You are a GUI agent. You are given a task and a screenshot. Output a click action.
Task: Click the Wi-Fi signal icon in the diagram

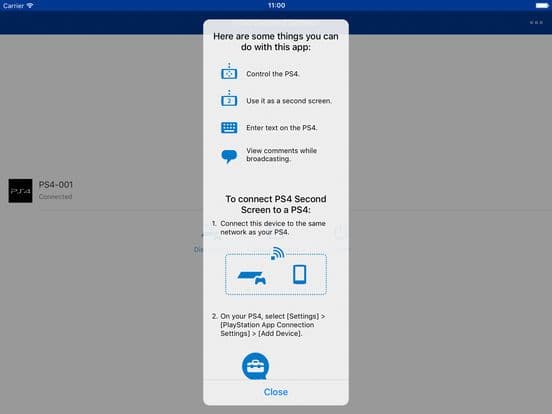click(x=277, y=253)
